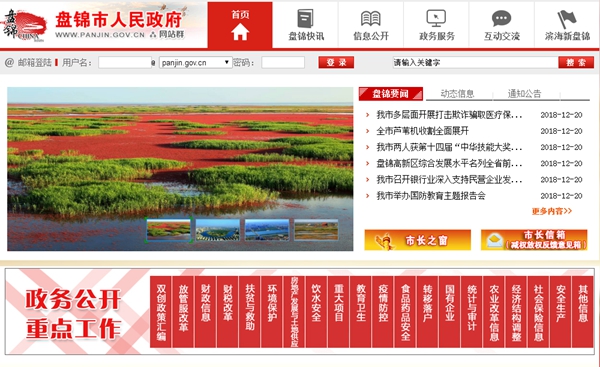This screenshot has width=600, height=367.
Task: Open the 财税改革 column
Action: [228, 312]
